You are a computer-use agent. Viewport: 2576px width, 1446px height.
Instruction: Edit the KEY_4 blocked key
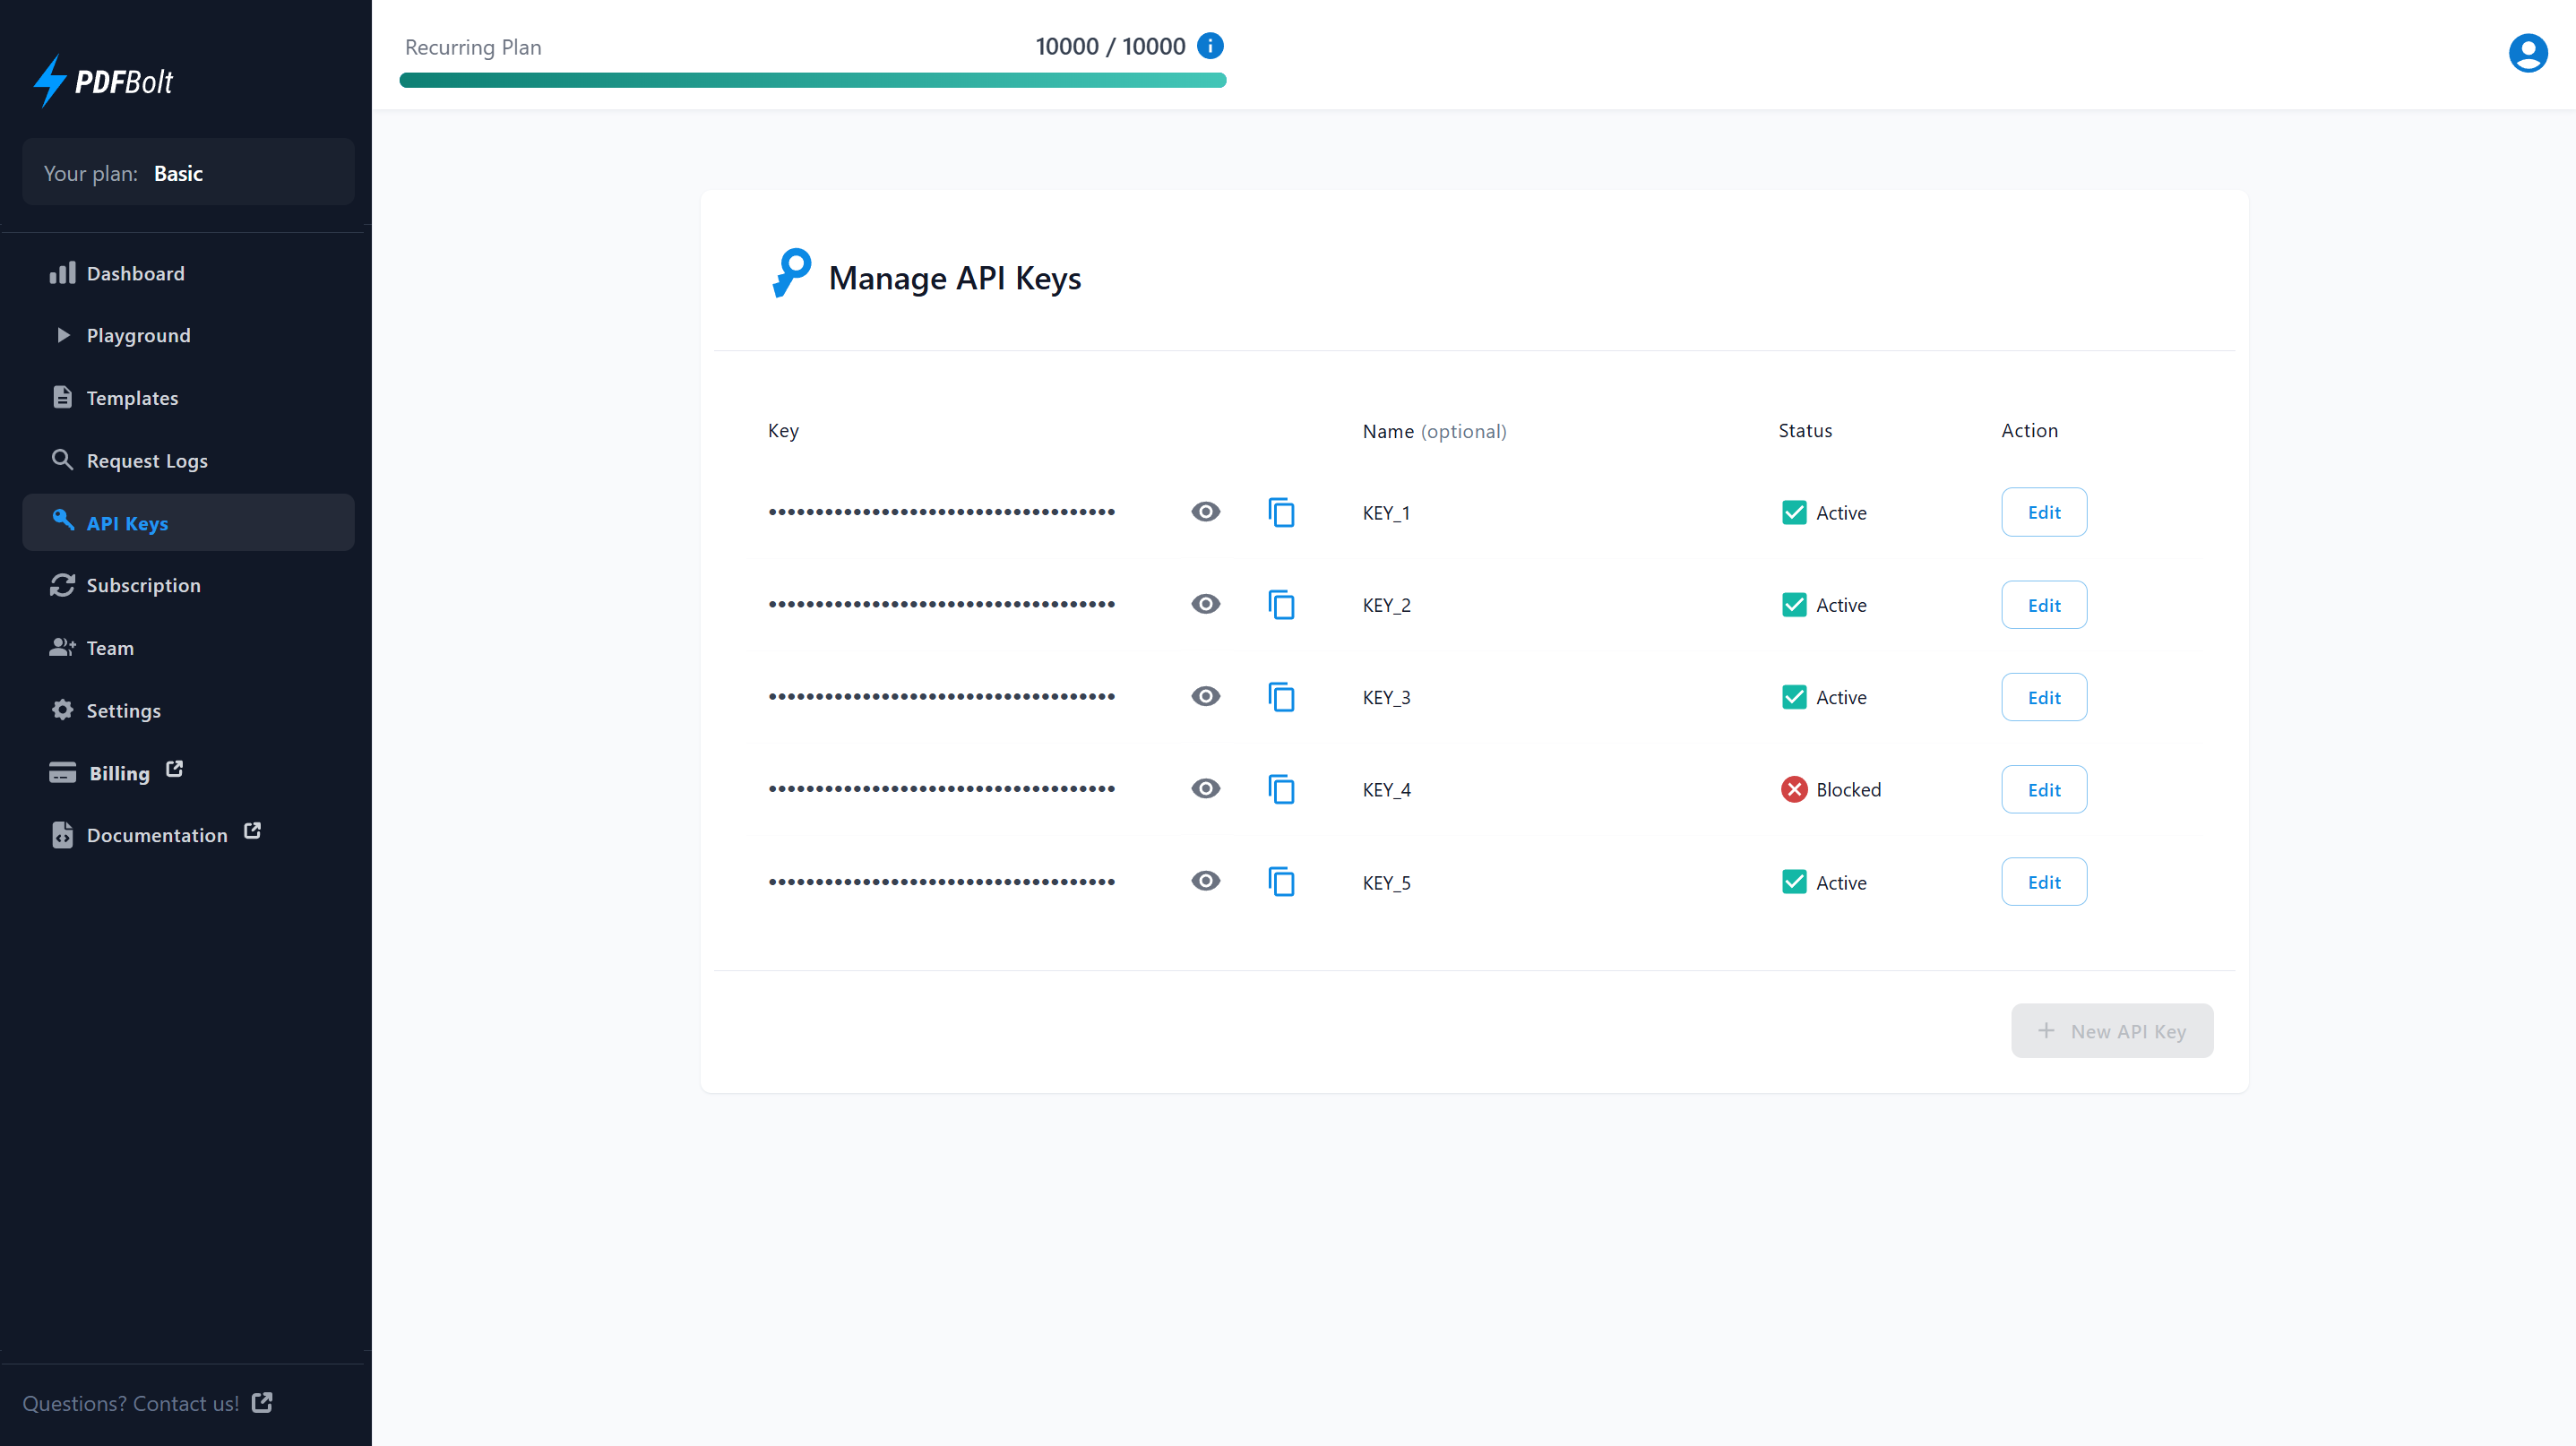tap(2043, 790)
